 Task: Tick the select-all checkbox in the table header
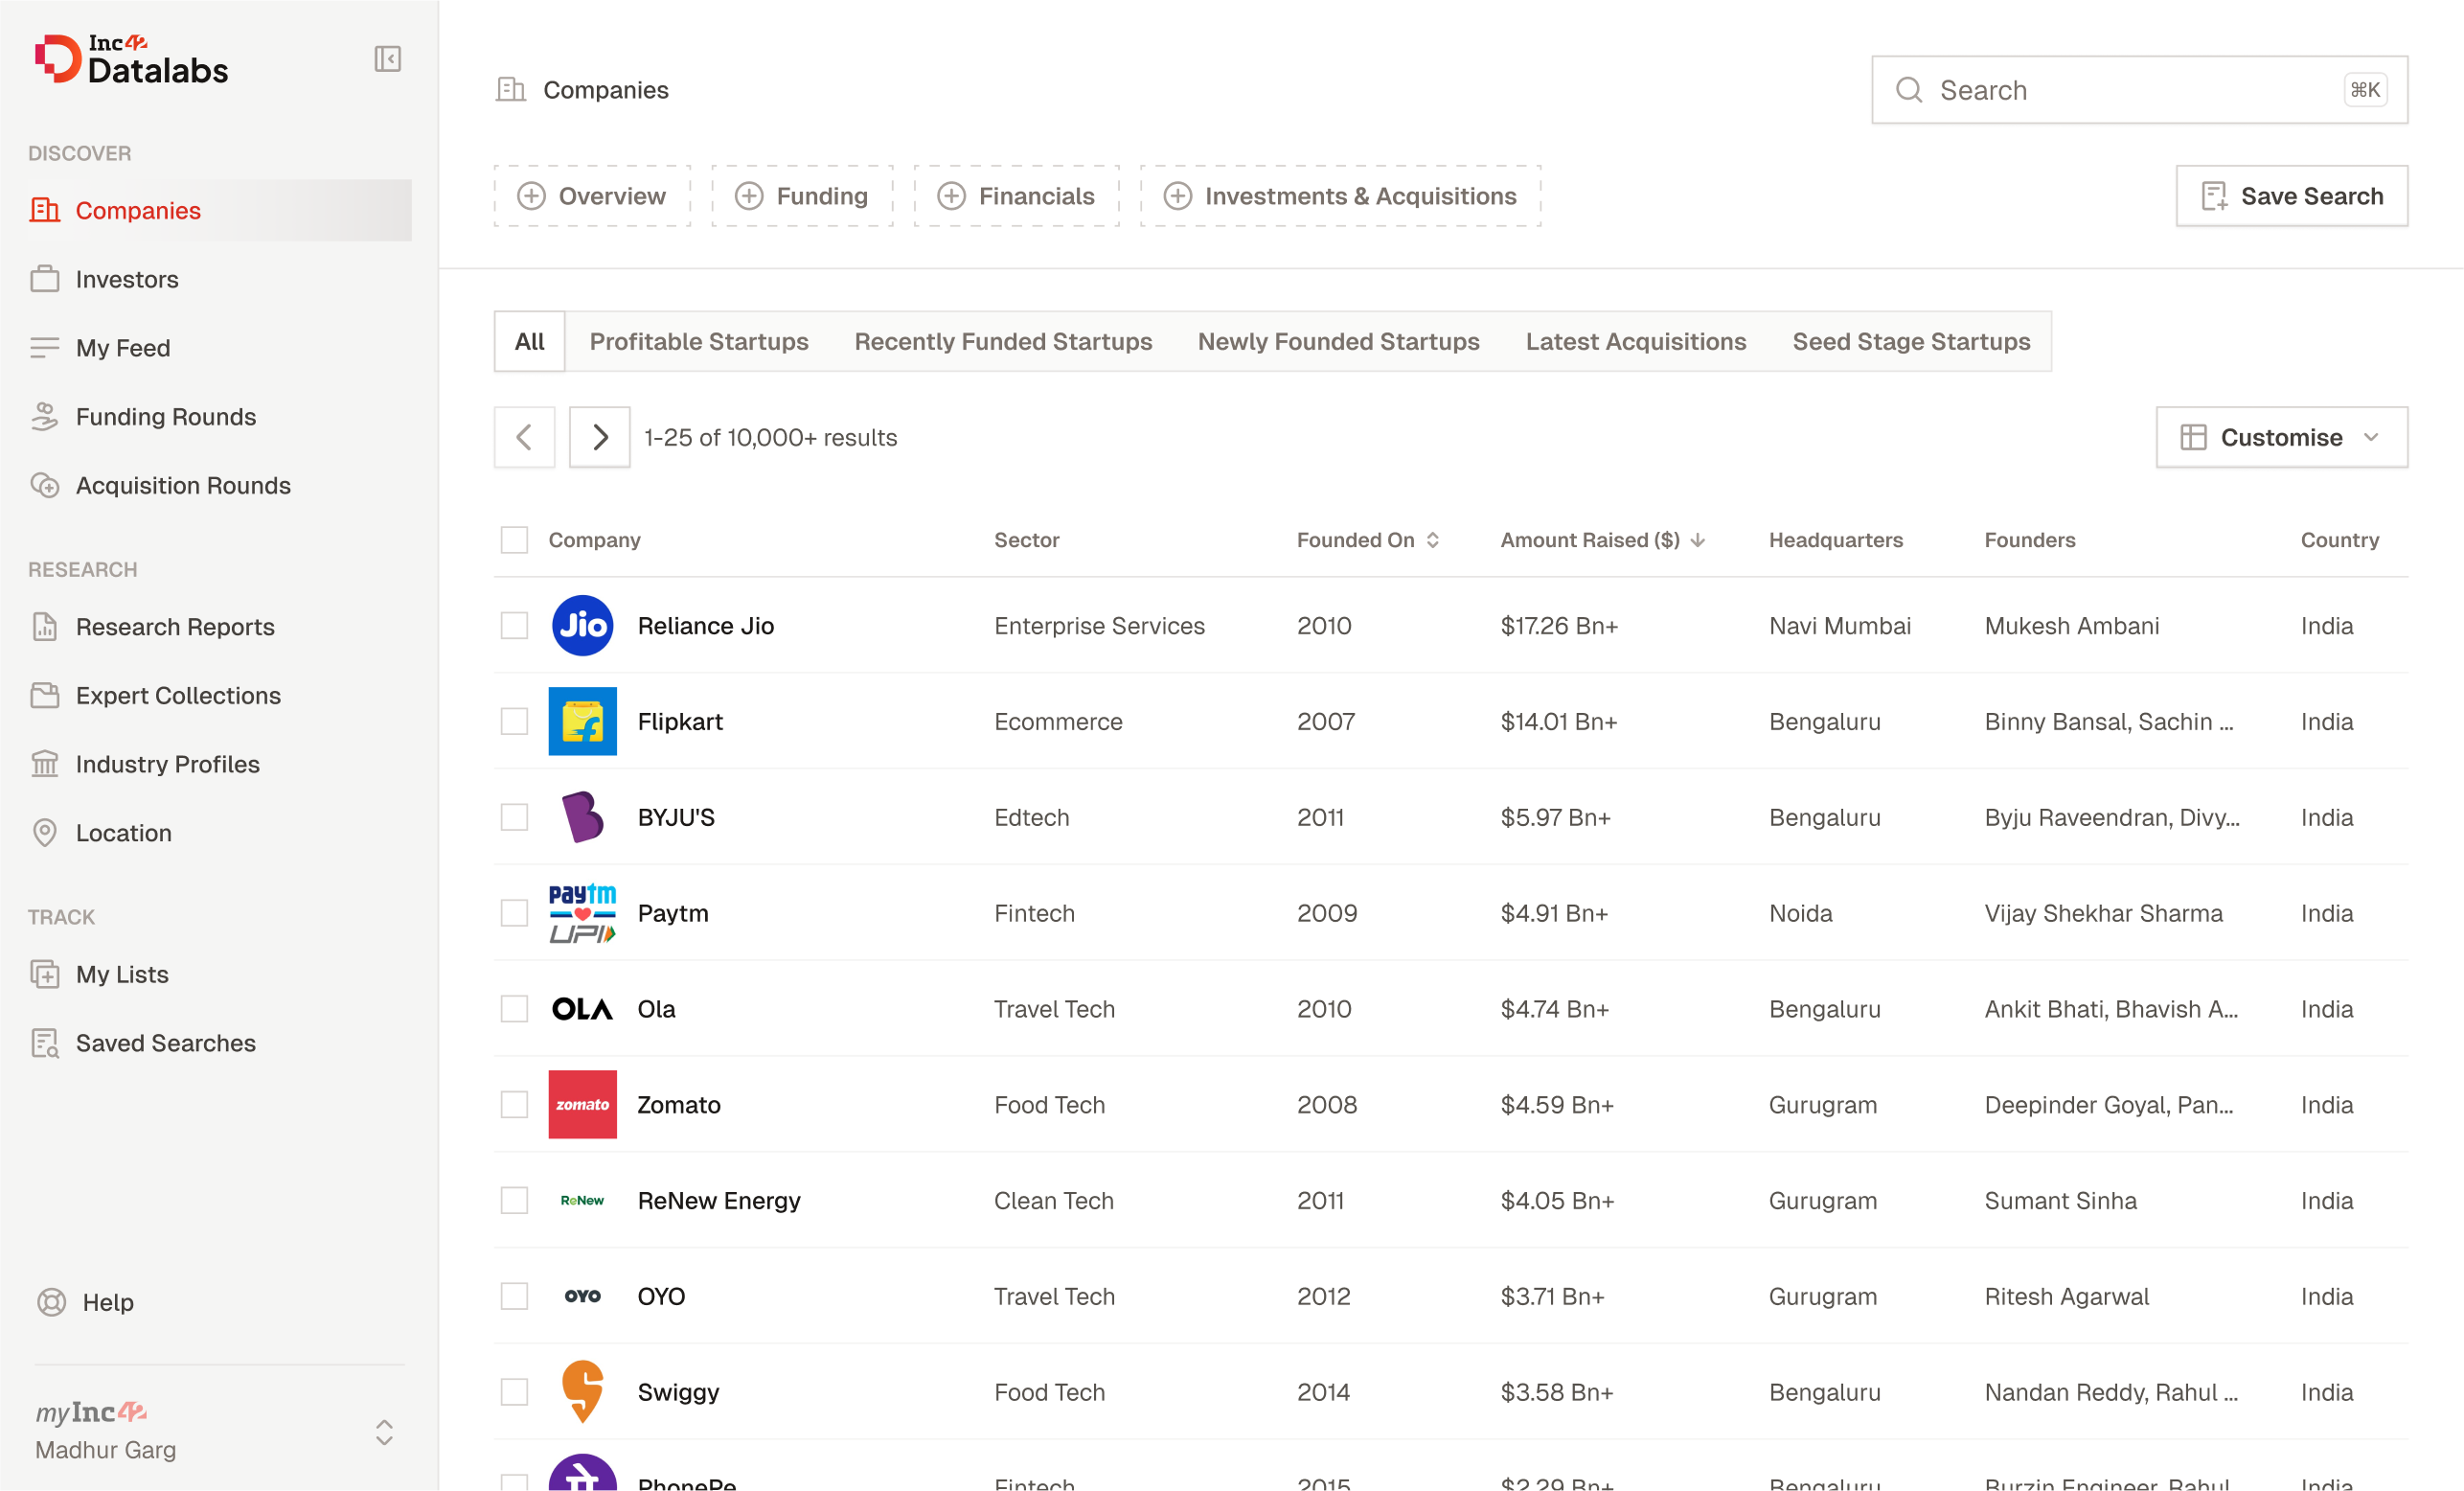[x=514, y=540]
